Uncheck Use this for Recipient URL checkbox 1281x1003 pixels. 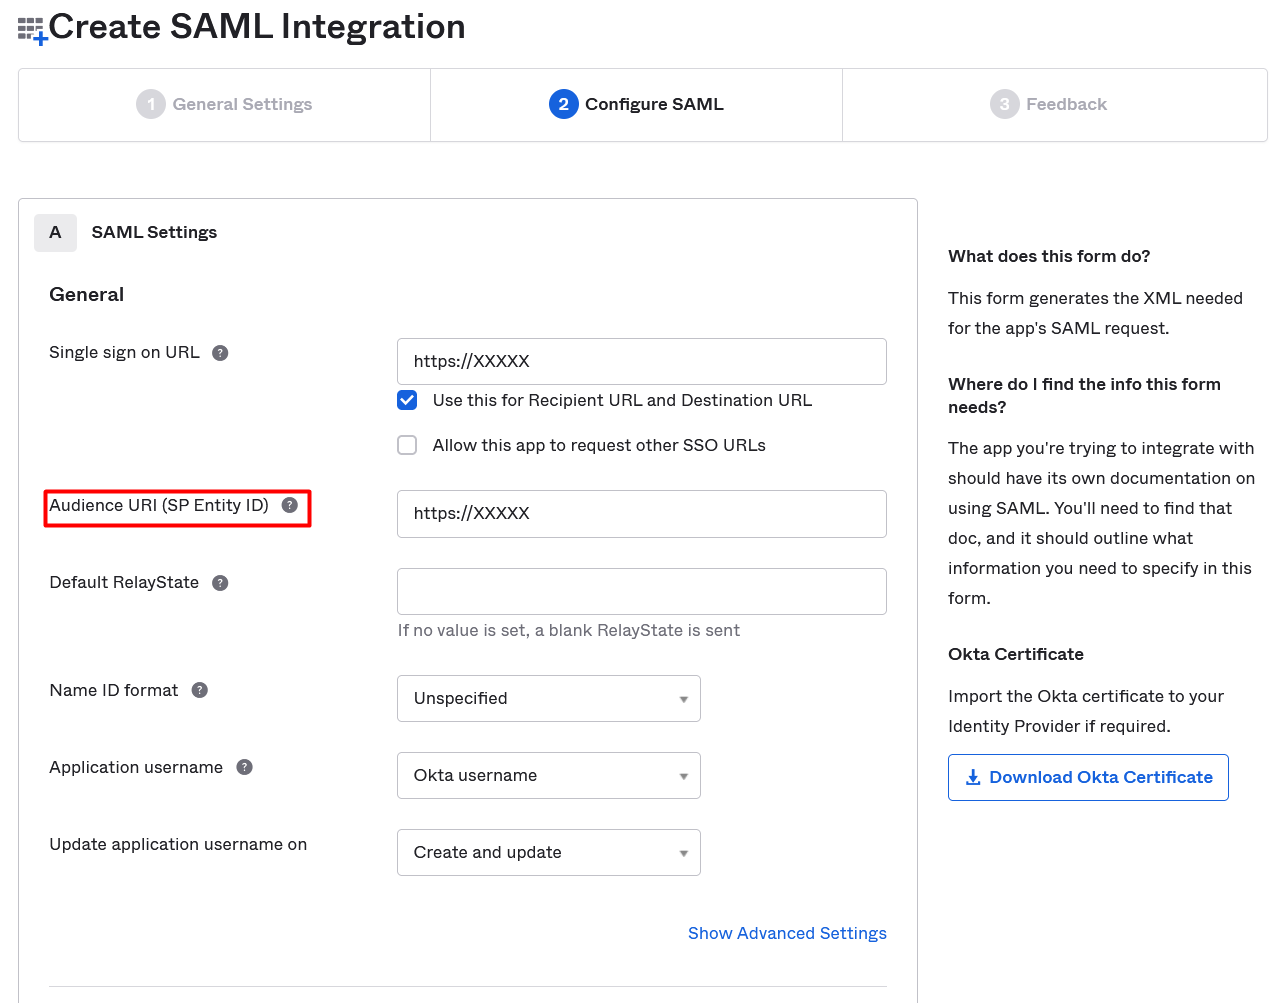(407, 400)
